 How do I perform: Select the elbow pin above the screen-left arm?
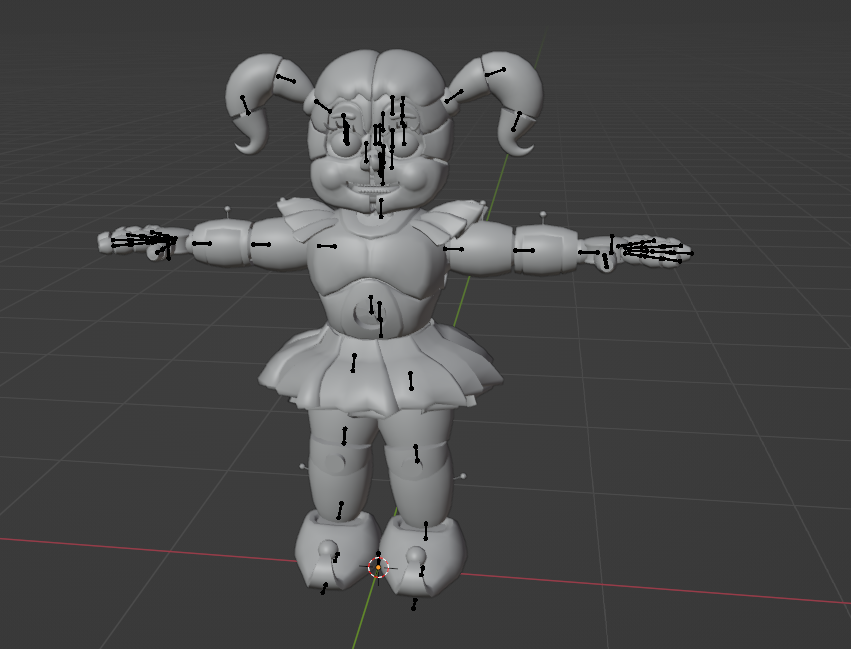pyautogui.click(x=227, y=212)
